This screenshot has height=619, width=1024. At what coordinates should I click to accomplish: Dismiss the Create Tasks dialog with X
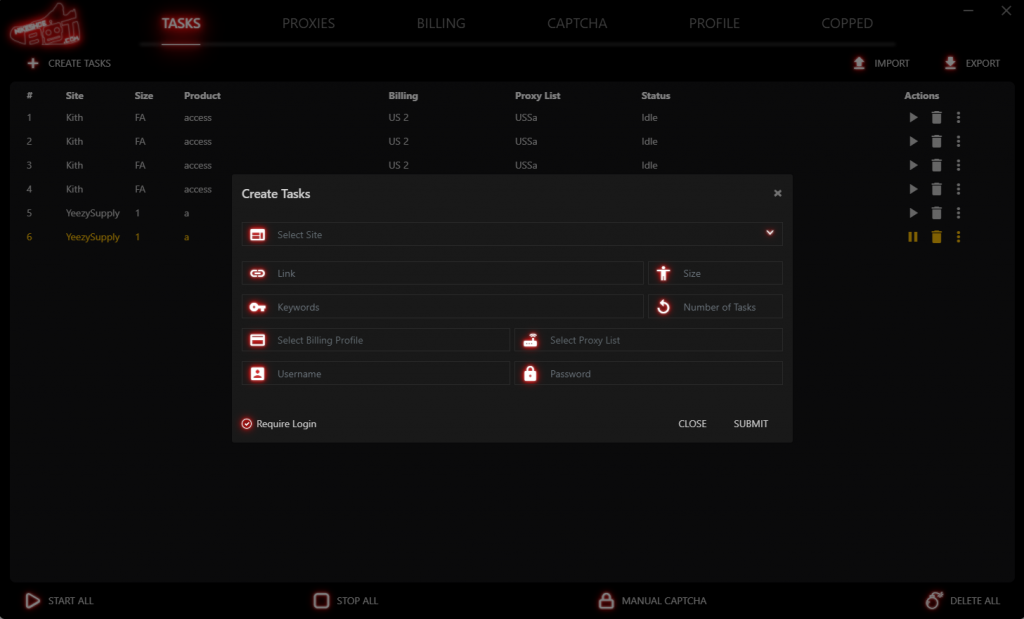[x=778, y=194]
